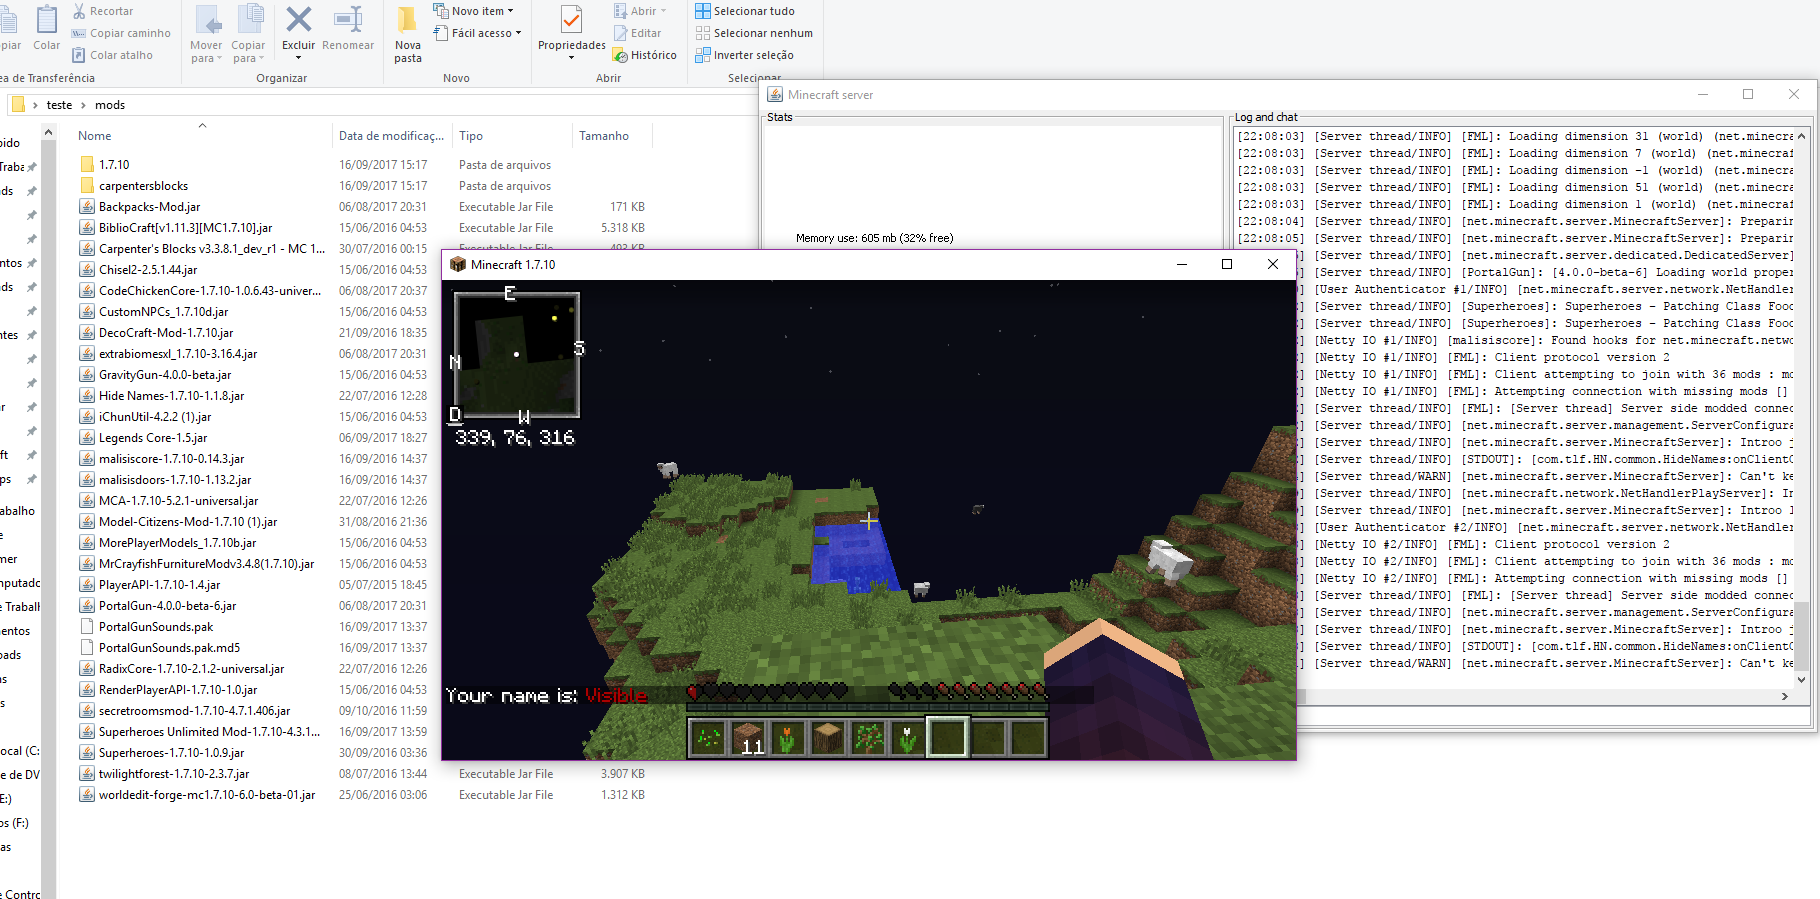The image size is (1820, 899).
Task: Open the Excluir dropdown arrow
Action: click(x=298, y=58)
